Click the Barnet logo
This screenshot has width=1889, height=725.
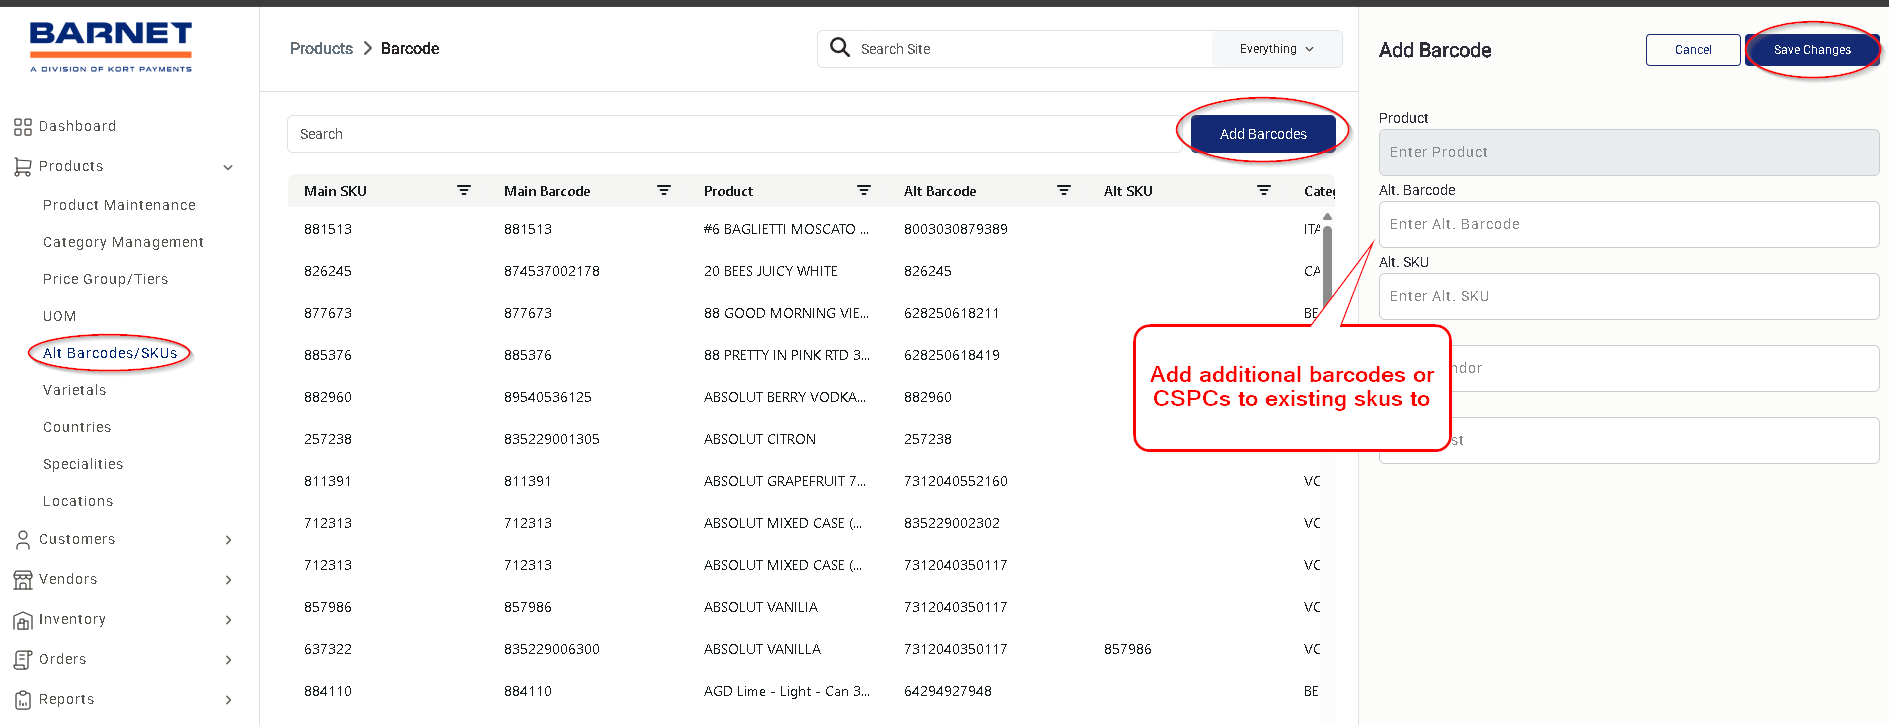tap(111, 47)
